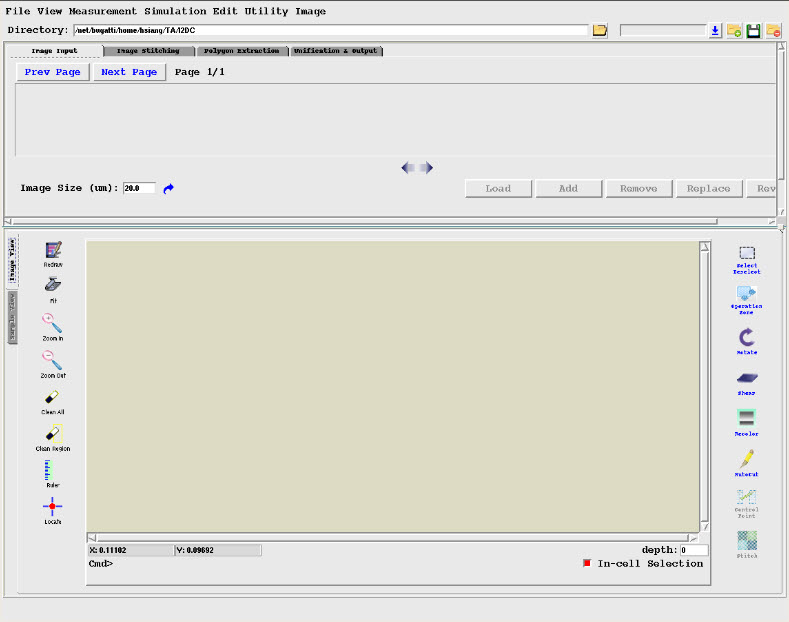Click the green save disk icon
The width and height of the screenshot is (789, 622).
[x=754, y=31]
